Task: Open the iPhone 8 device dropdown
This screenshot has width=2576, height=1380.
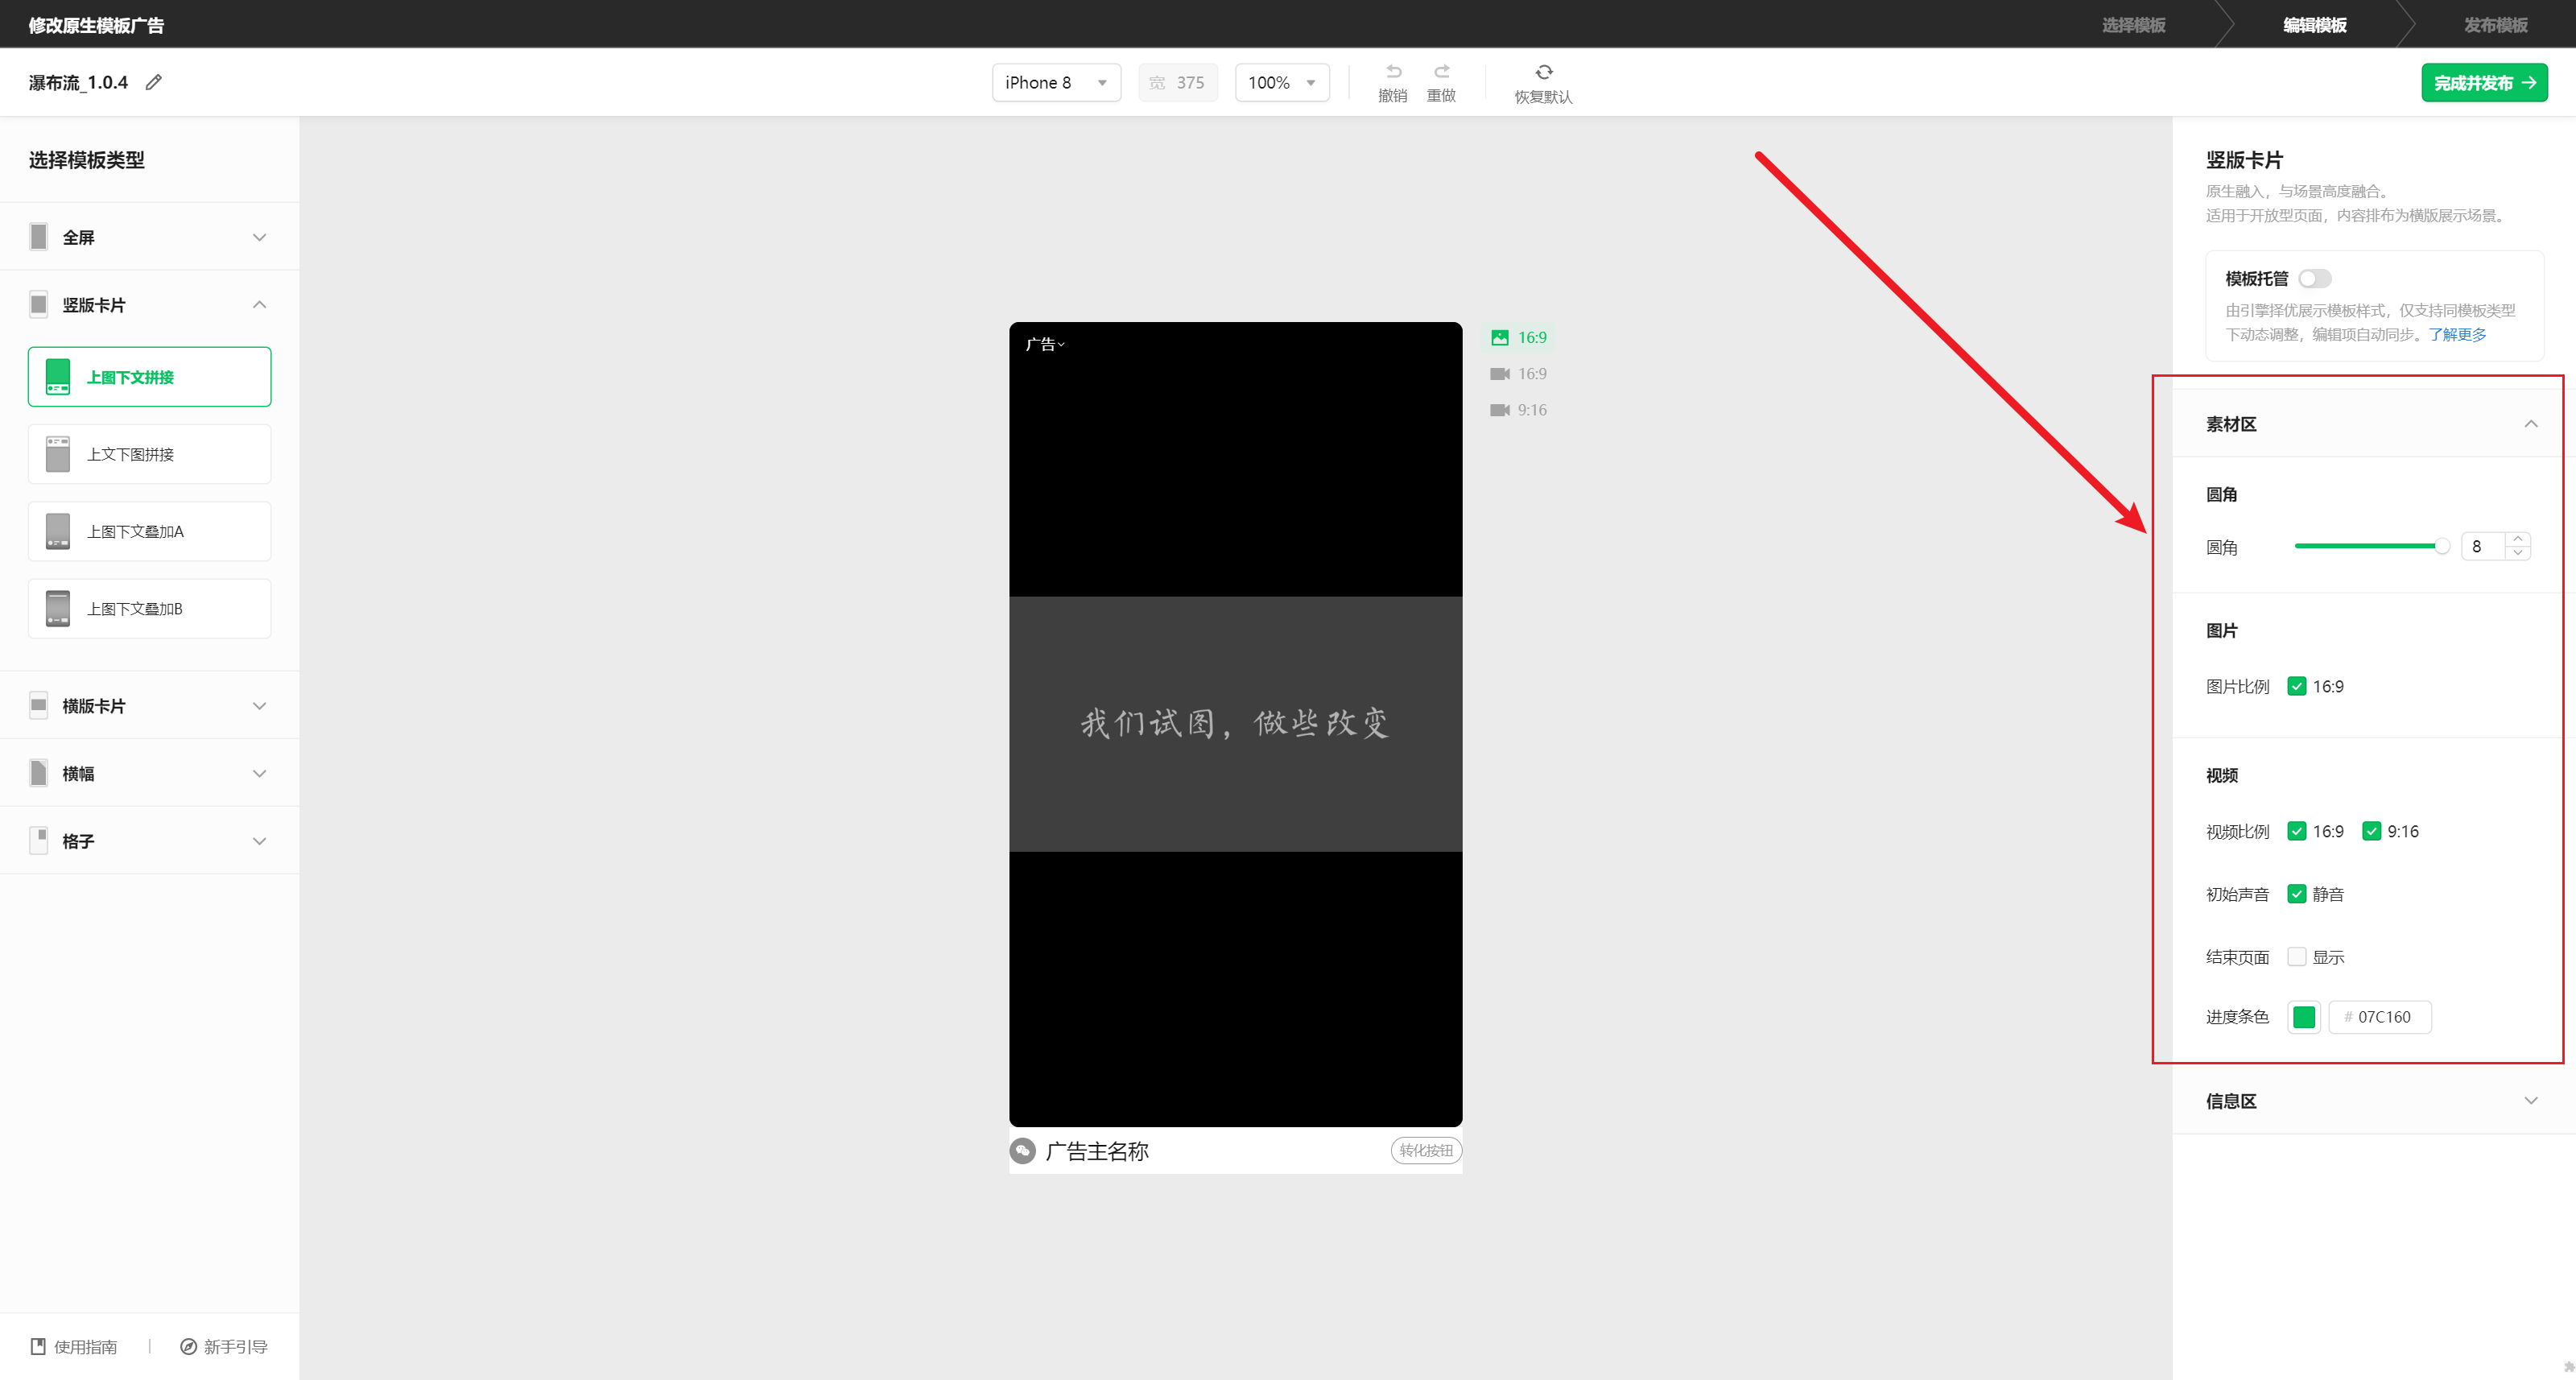Action: pyautogui.click(x=1055, y=82)
